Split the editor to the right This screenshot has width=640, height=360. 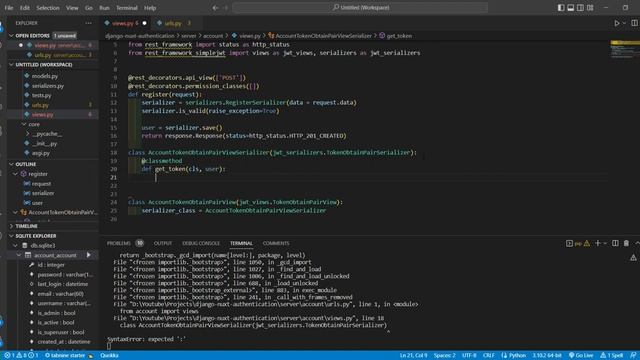634,23
